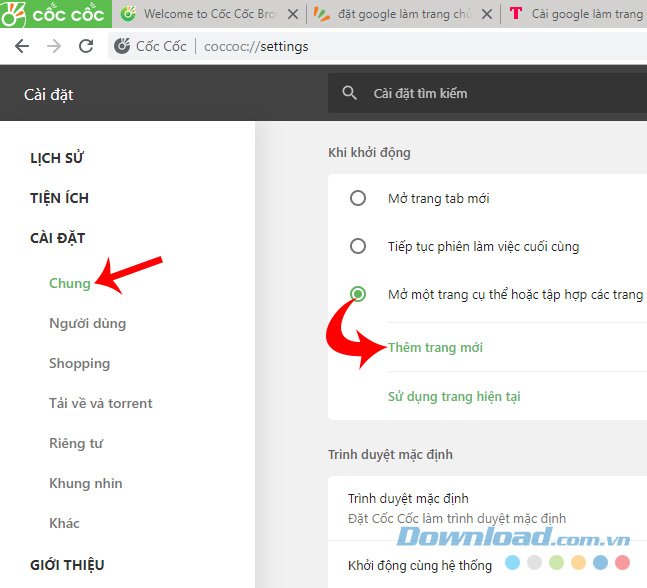647x588 pixels.
Task: Click 'Đặt Cốc Cốc làm trình duyệt mặc định' text
Action: tap(457, 518)
